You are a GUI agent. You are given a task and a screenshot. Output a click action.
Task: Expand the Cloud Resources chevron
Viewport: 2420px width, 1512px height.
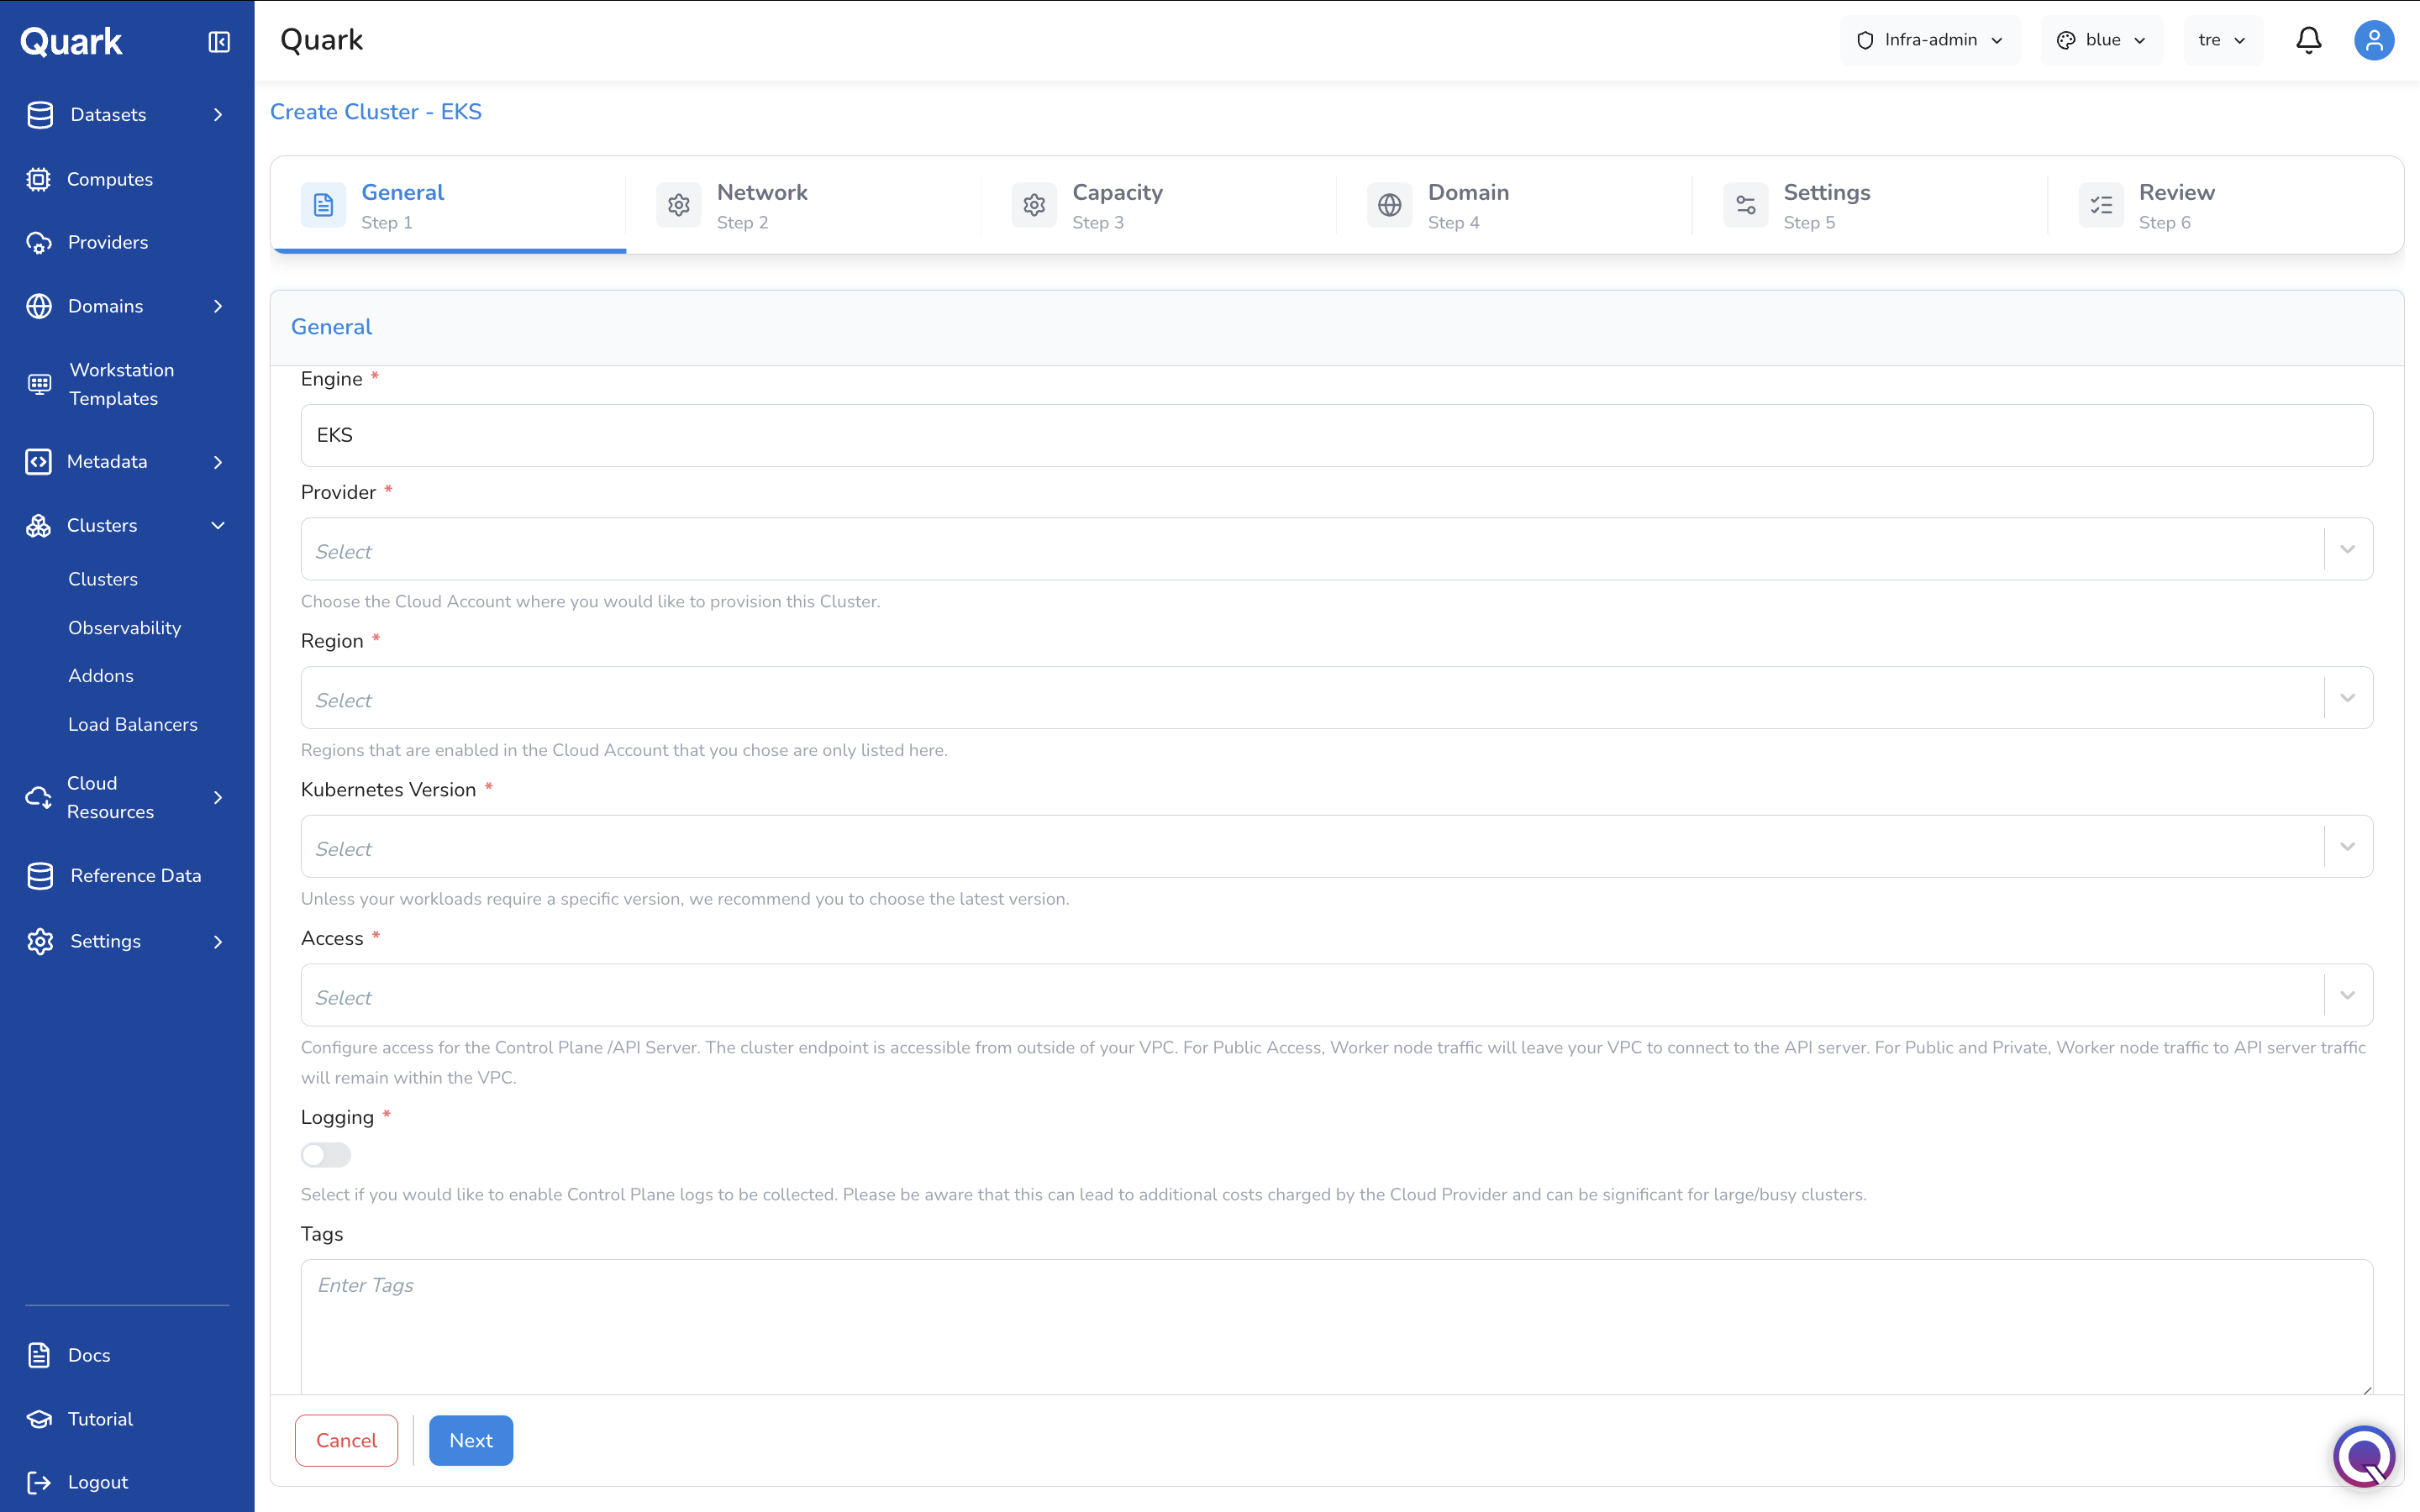218,798
